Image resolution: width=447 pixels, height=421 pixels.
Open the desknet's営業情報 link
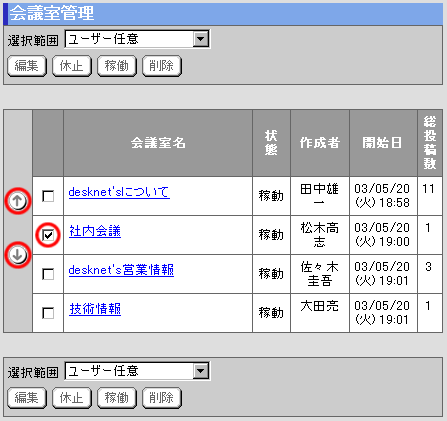121,270
